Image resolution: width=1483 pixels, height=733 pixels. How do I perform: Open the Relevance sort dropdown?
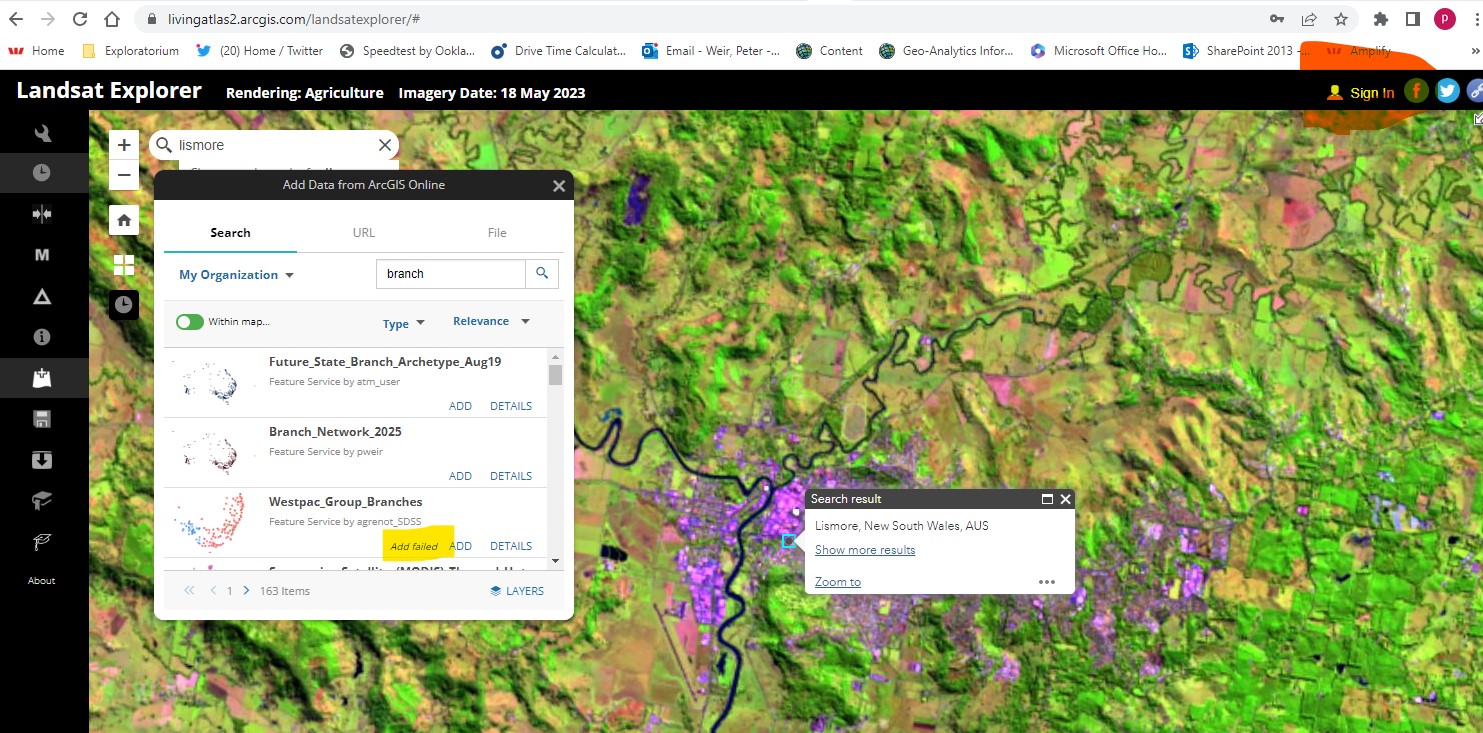point(489,320)
